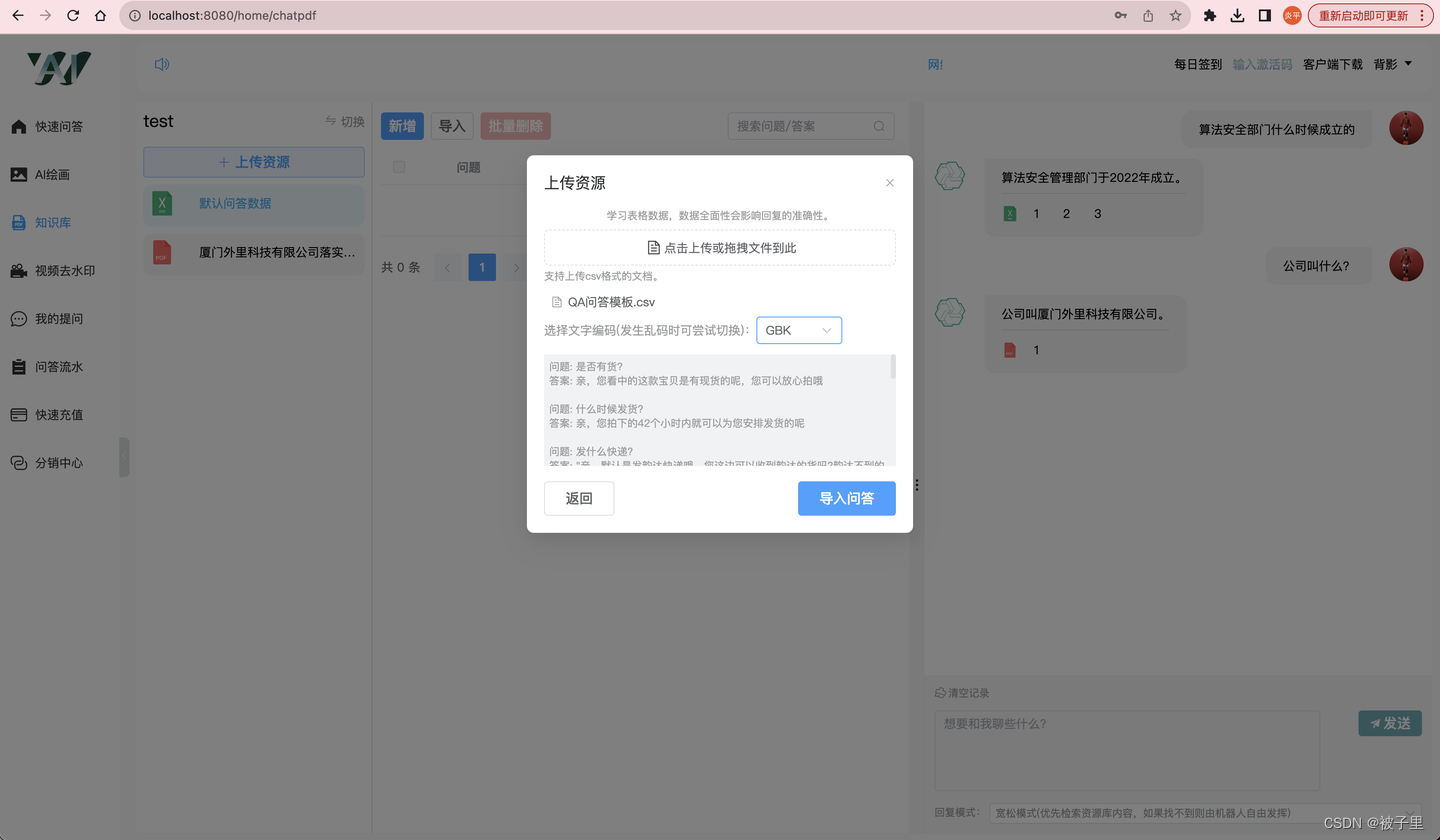Click the three-dot panel splitter handle
Image resolution: width=1440 pixels, height=840 pixels.
tap(916, 485)
